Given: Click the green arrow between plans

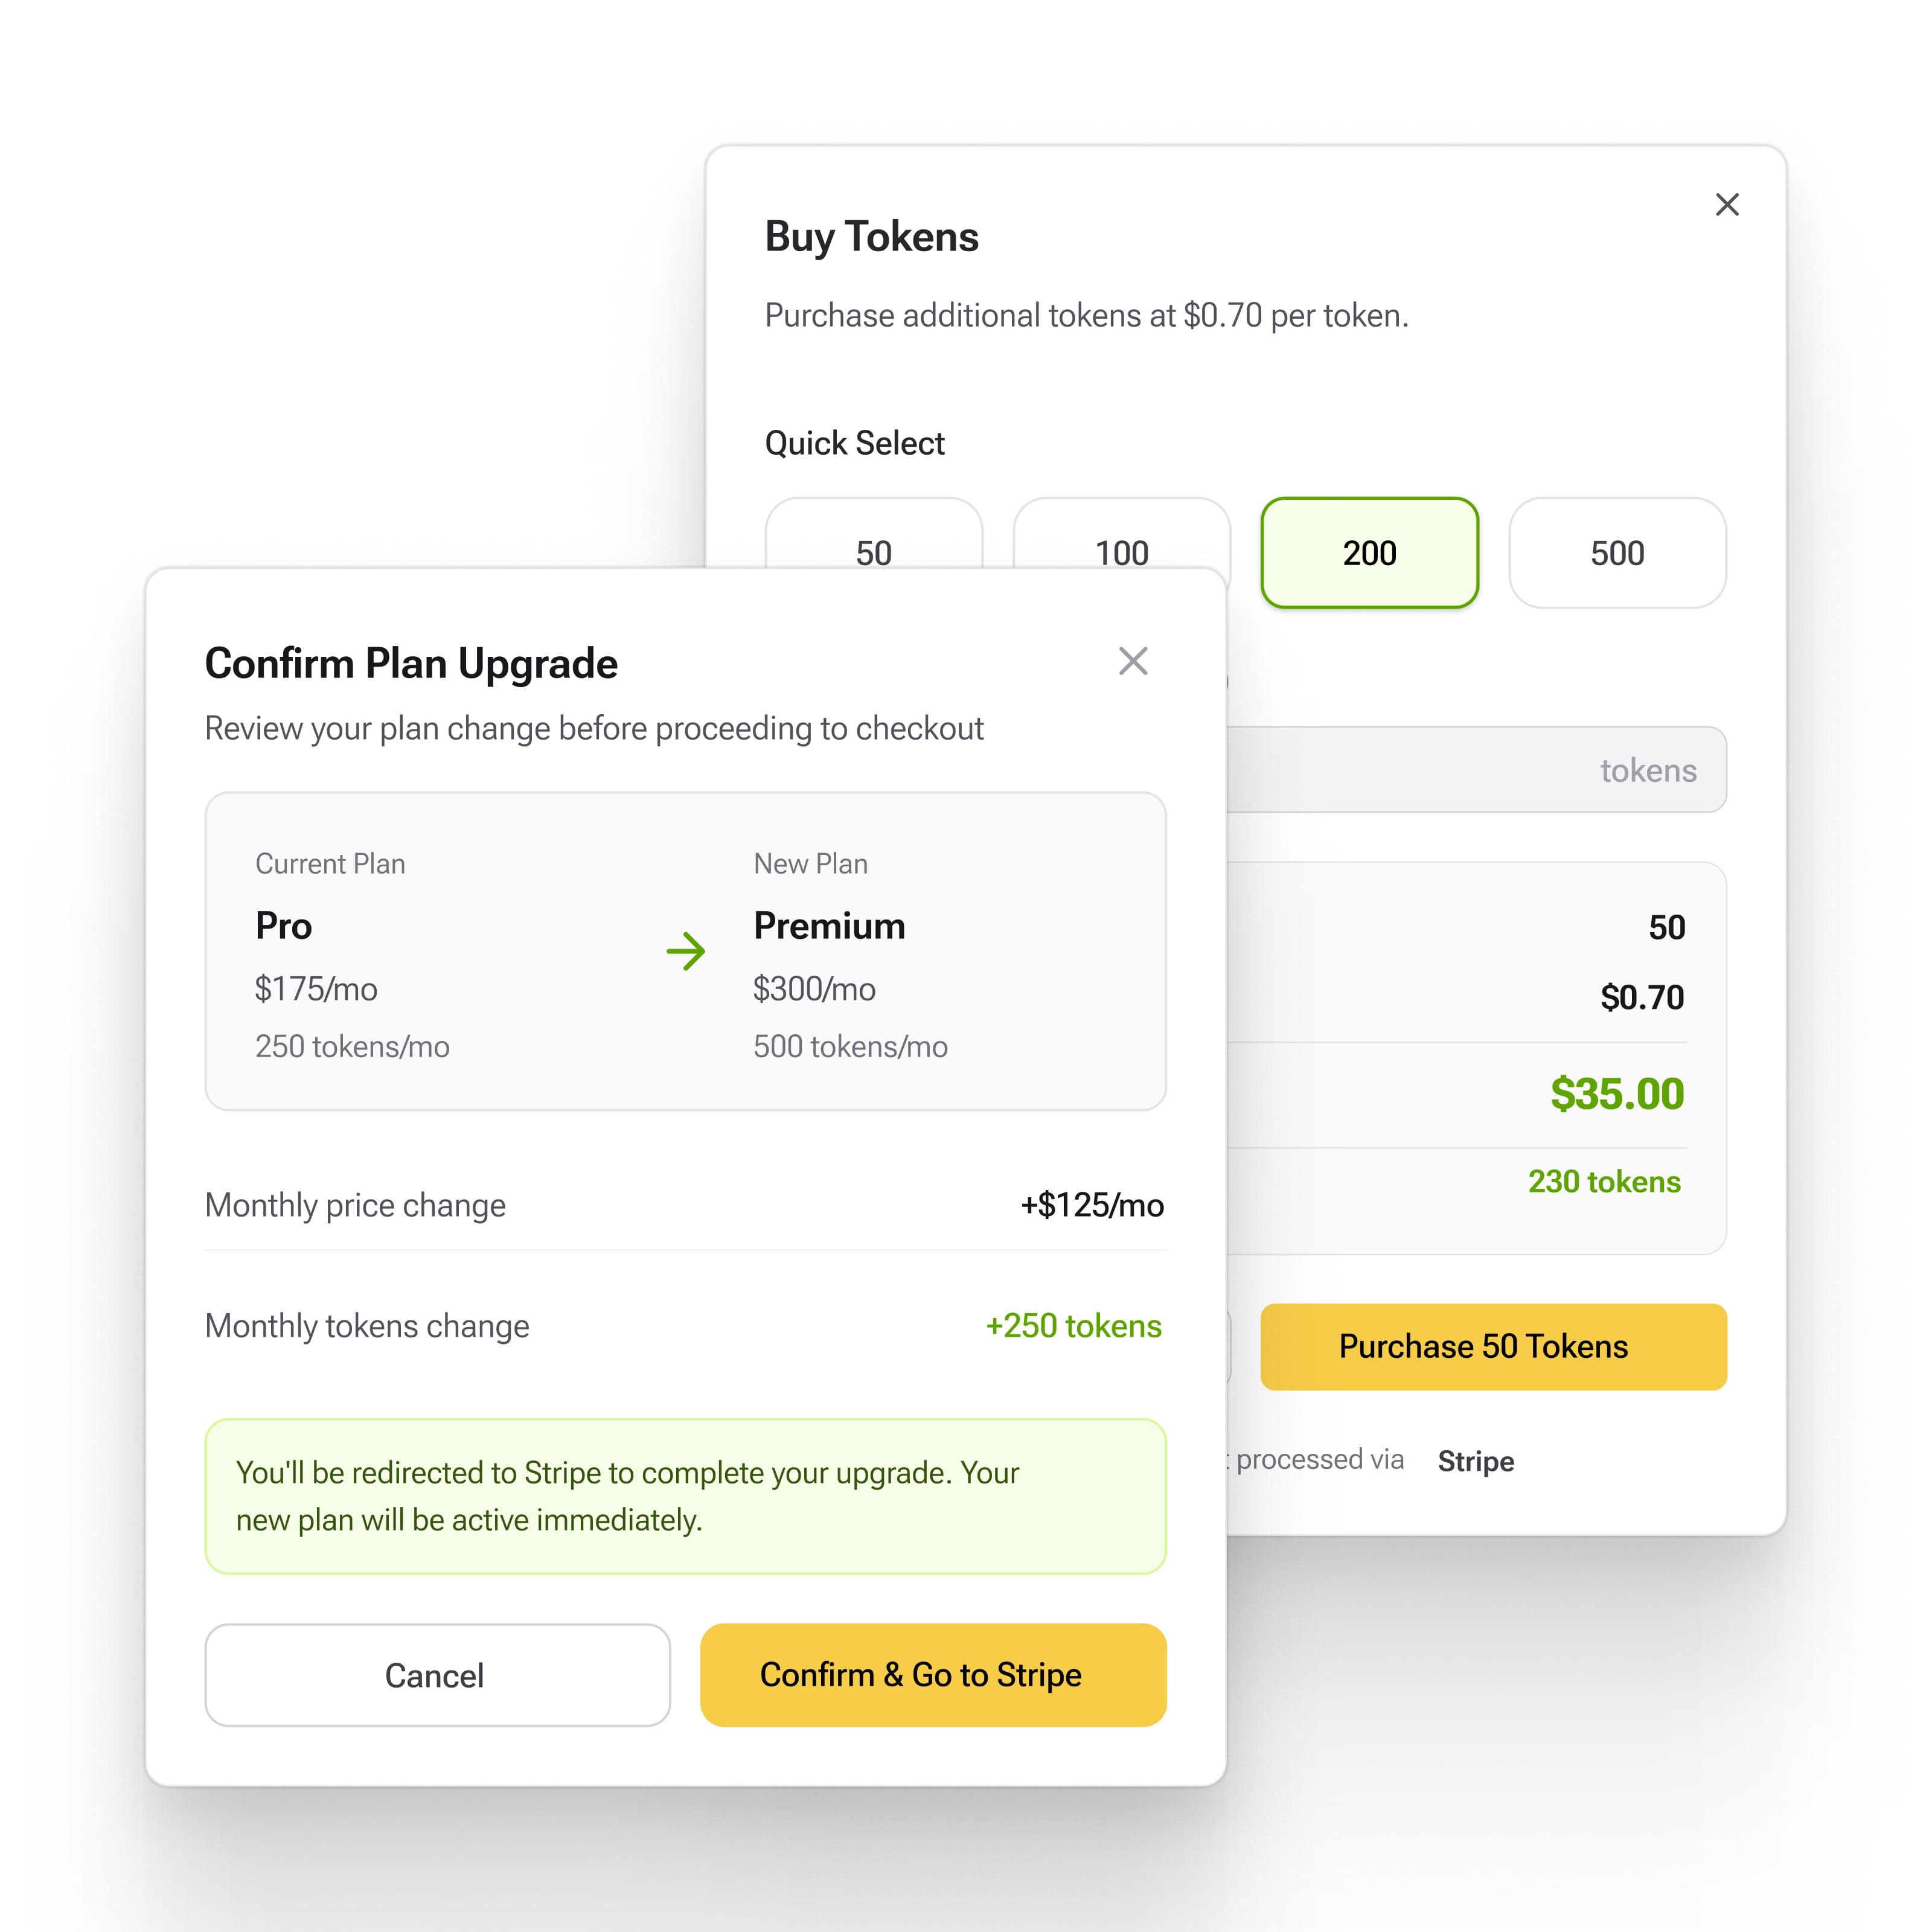Looking at the screenshot, I should tap(686, 951).
